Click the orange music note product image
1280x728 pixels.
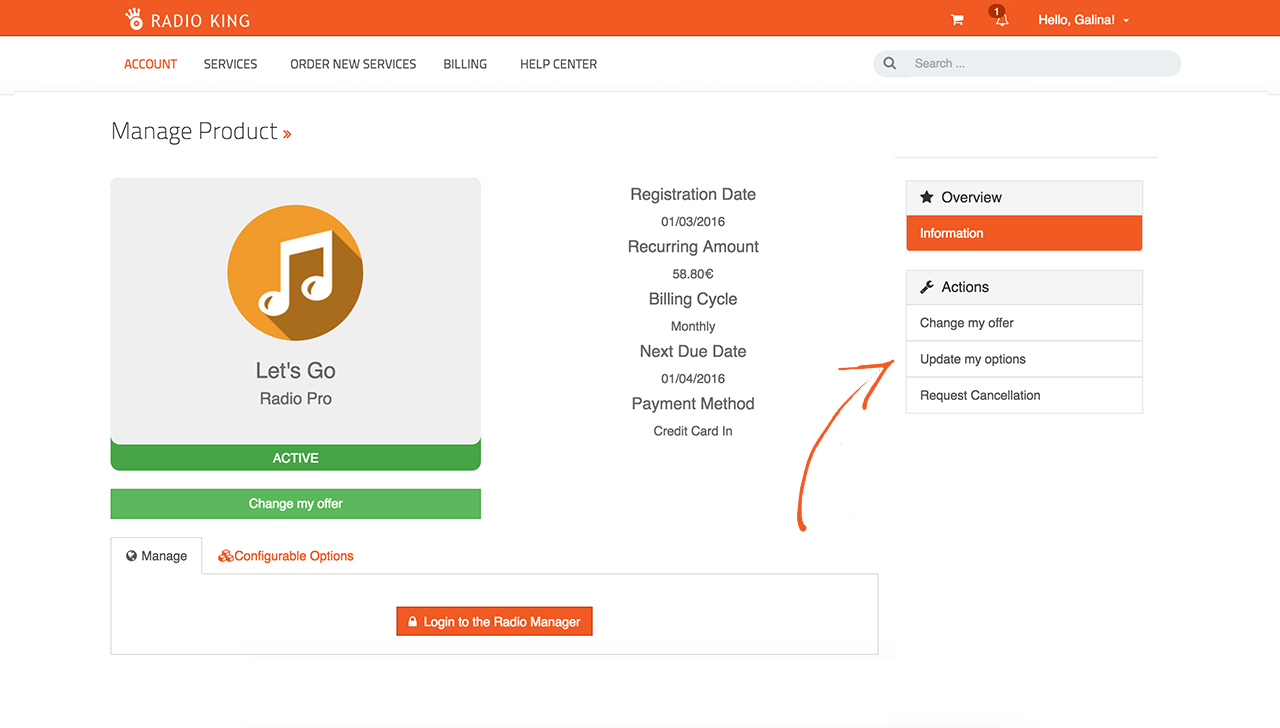pyautogui.click(x=295, y=272)
